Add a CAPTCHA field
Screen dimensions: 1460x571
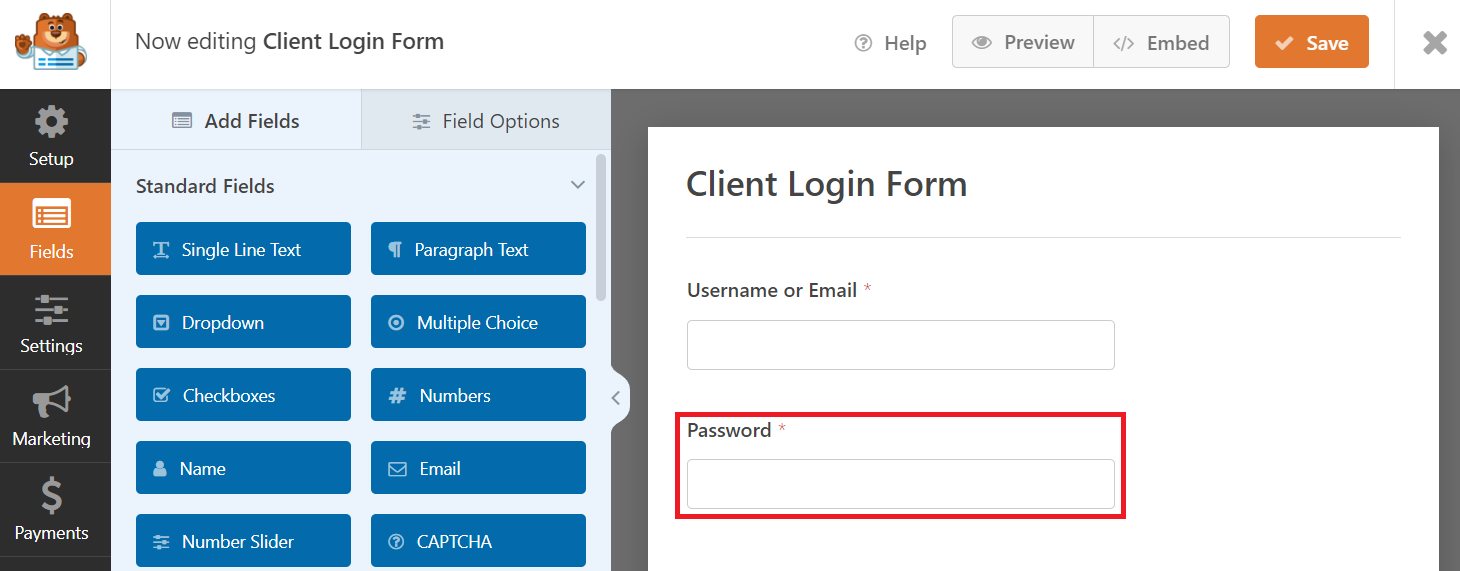click(478, 541)
